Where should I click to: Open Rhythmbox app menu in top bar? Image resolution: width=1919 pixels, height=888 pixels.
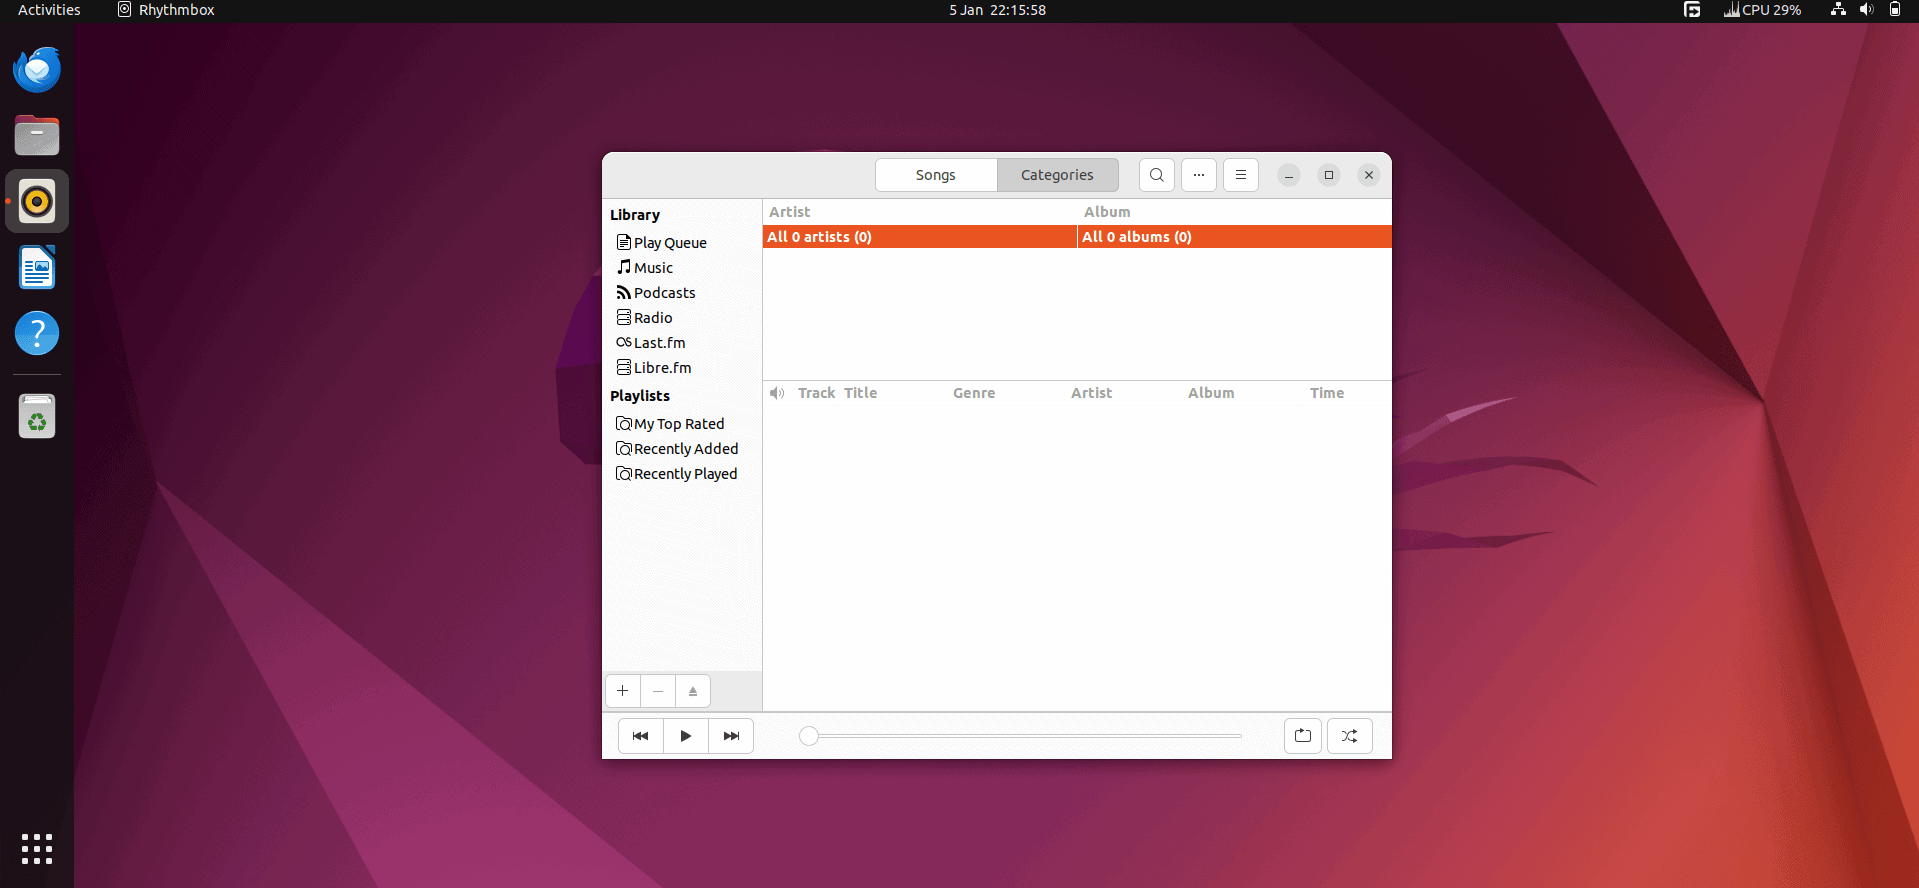coord(166,10)
